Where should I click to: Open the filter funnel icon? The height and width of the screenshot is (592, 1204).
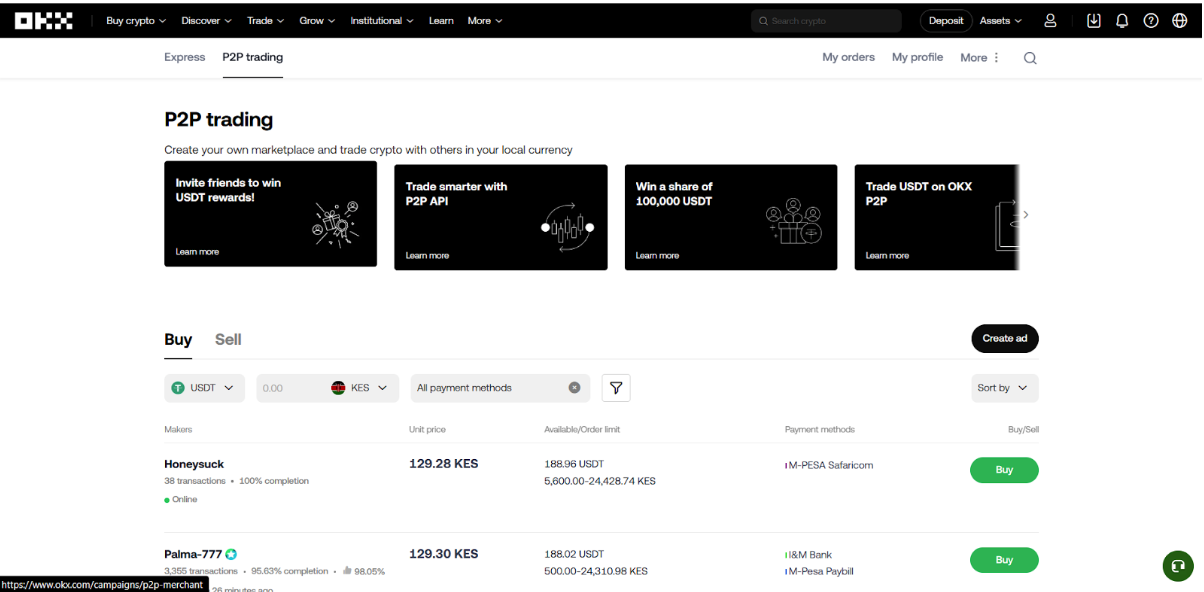616,388
